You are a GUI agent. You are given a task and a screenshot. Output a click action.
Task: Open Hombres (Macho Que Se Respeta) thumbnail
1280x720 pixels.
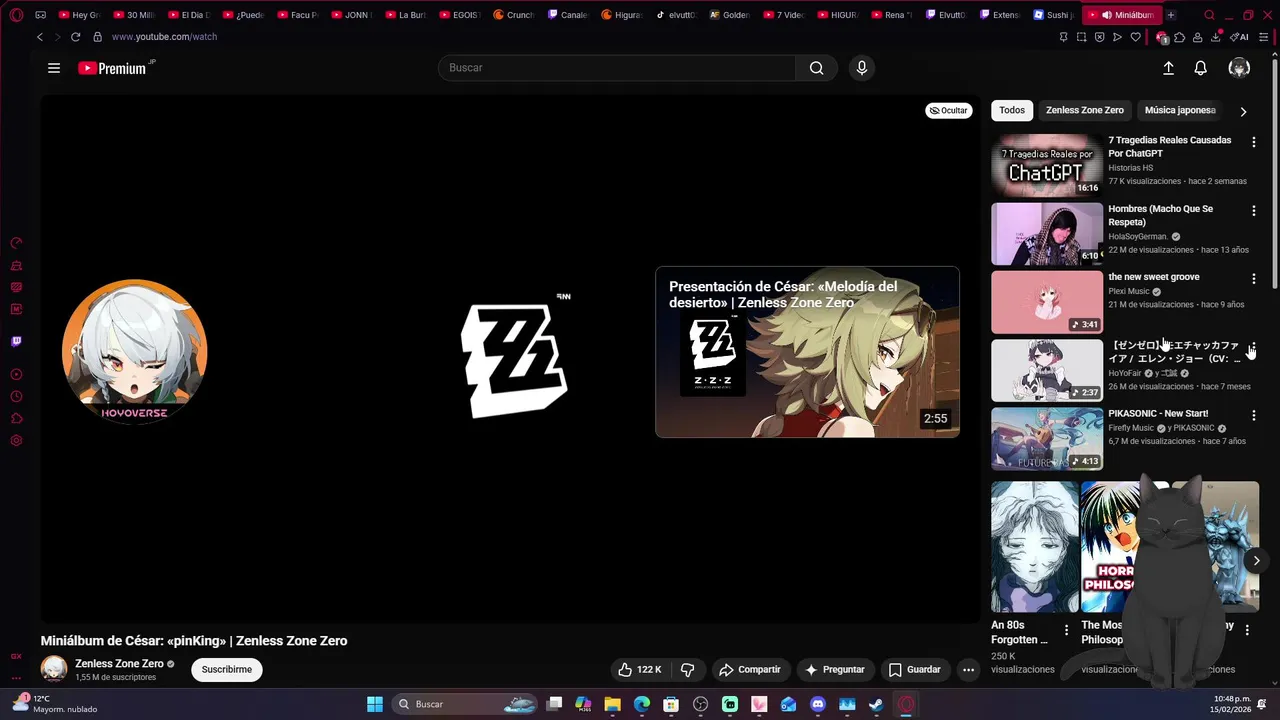(x=1046, y=234)
